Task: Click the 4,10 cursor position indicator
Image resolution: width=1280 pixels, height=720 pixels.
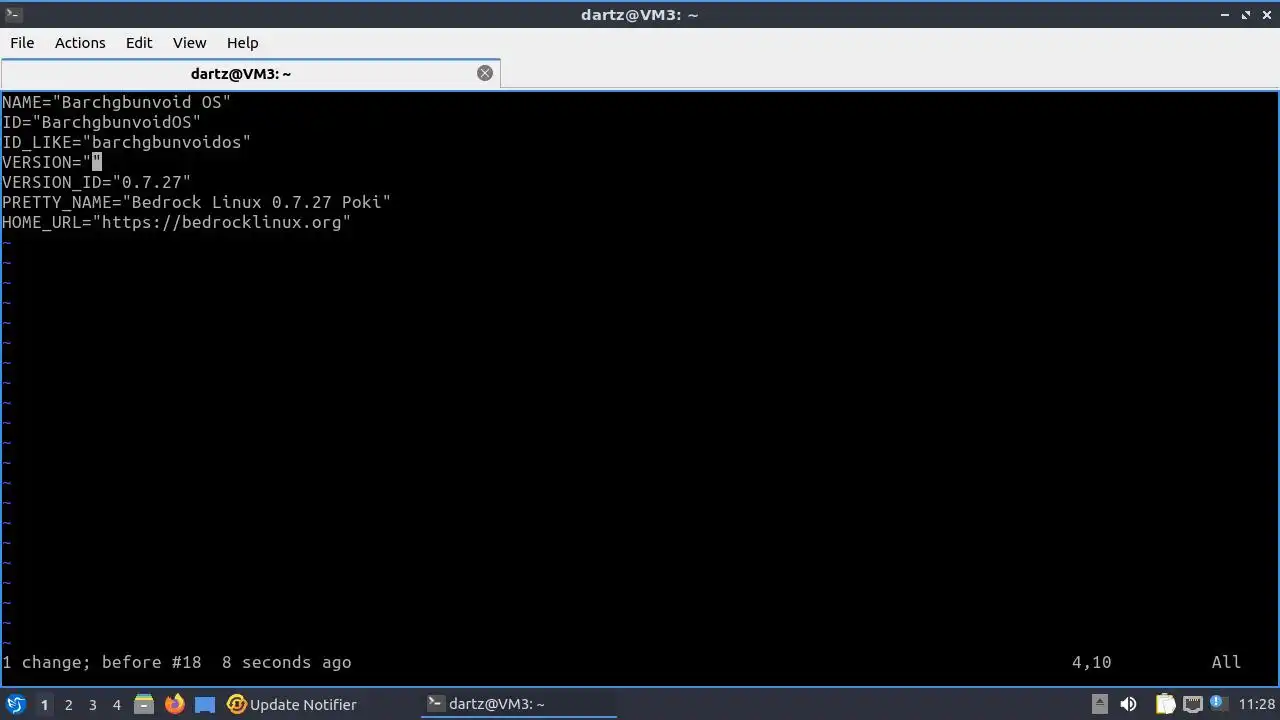Action: point(1091,662)
